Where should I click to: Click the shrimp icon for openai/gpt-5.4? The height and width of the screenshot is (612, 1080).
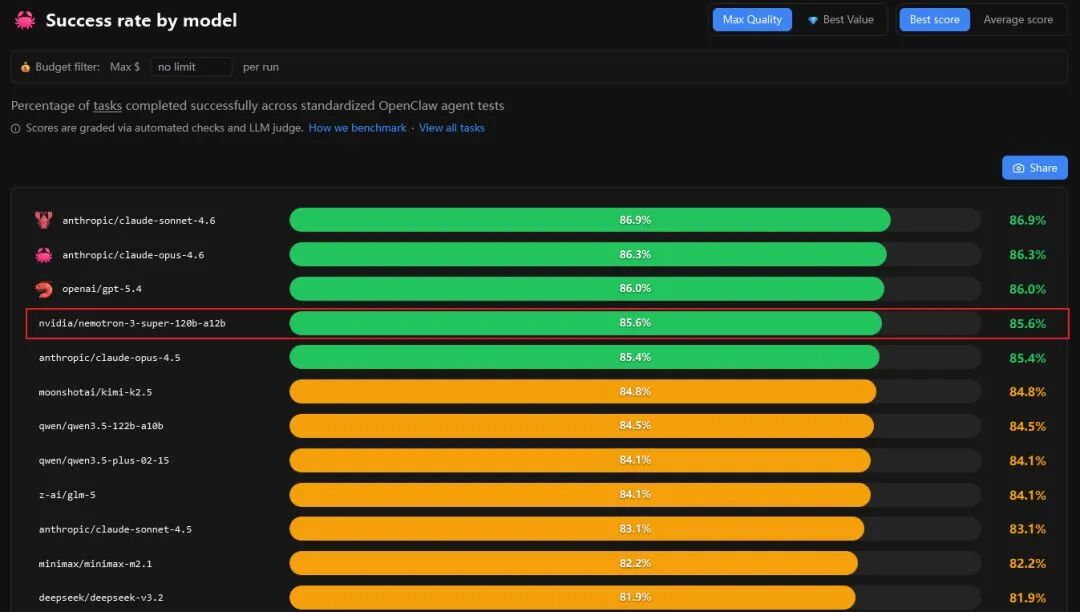43,289
